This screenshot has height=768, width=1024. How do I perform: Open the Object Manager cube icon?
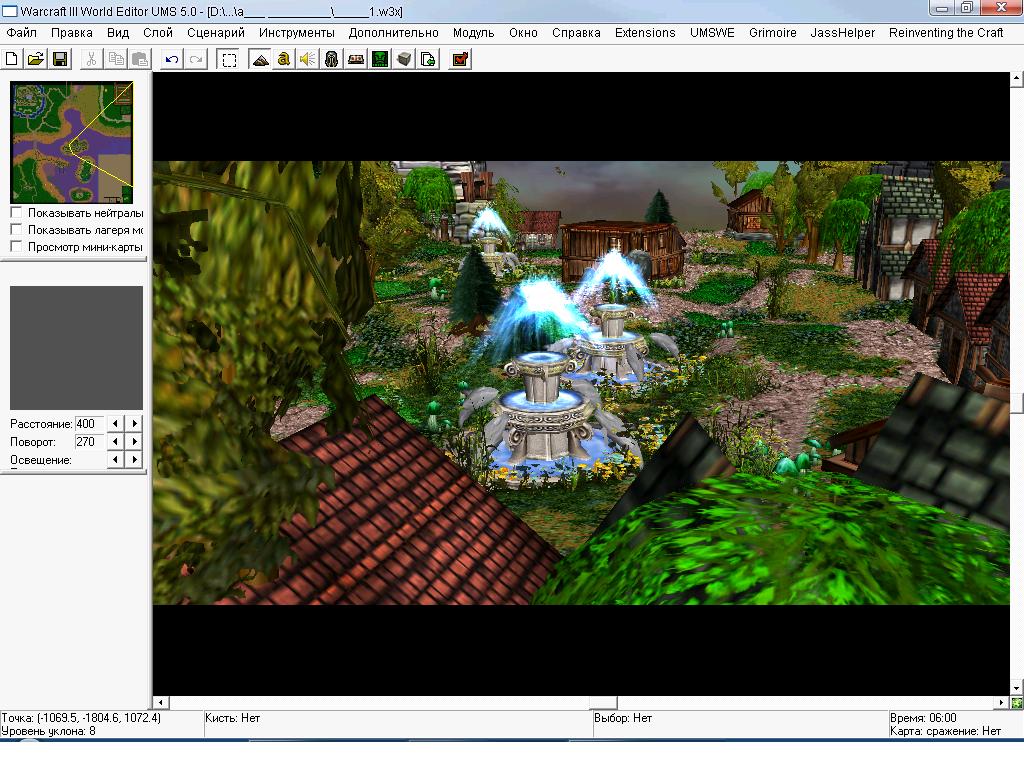(404, 59)
